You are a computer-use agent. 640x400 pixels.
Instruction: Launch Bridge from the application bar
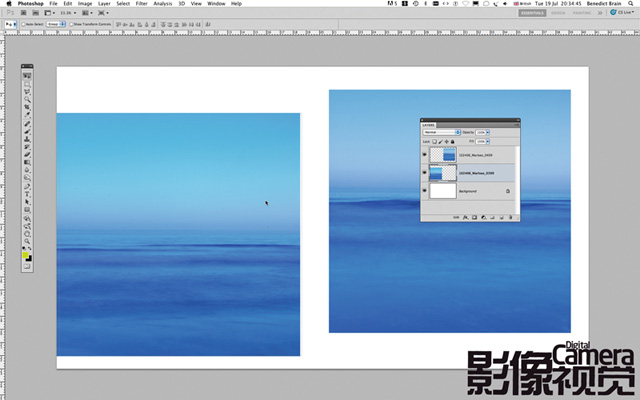click(x=24, y=13)
